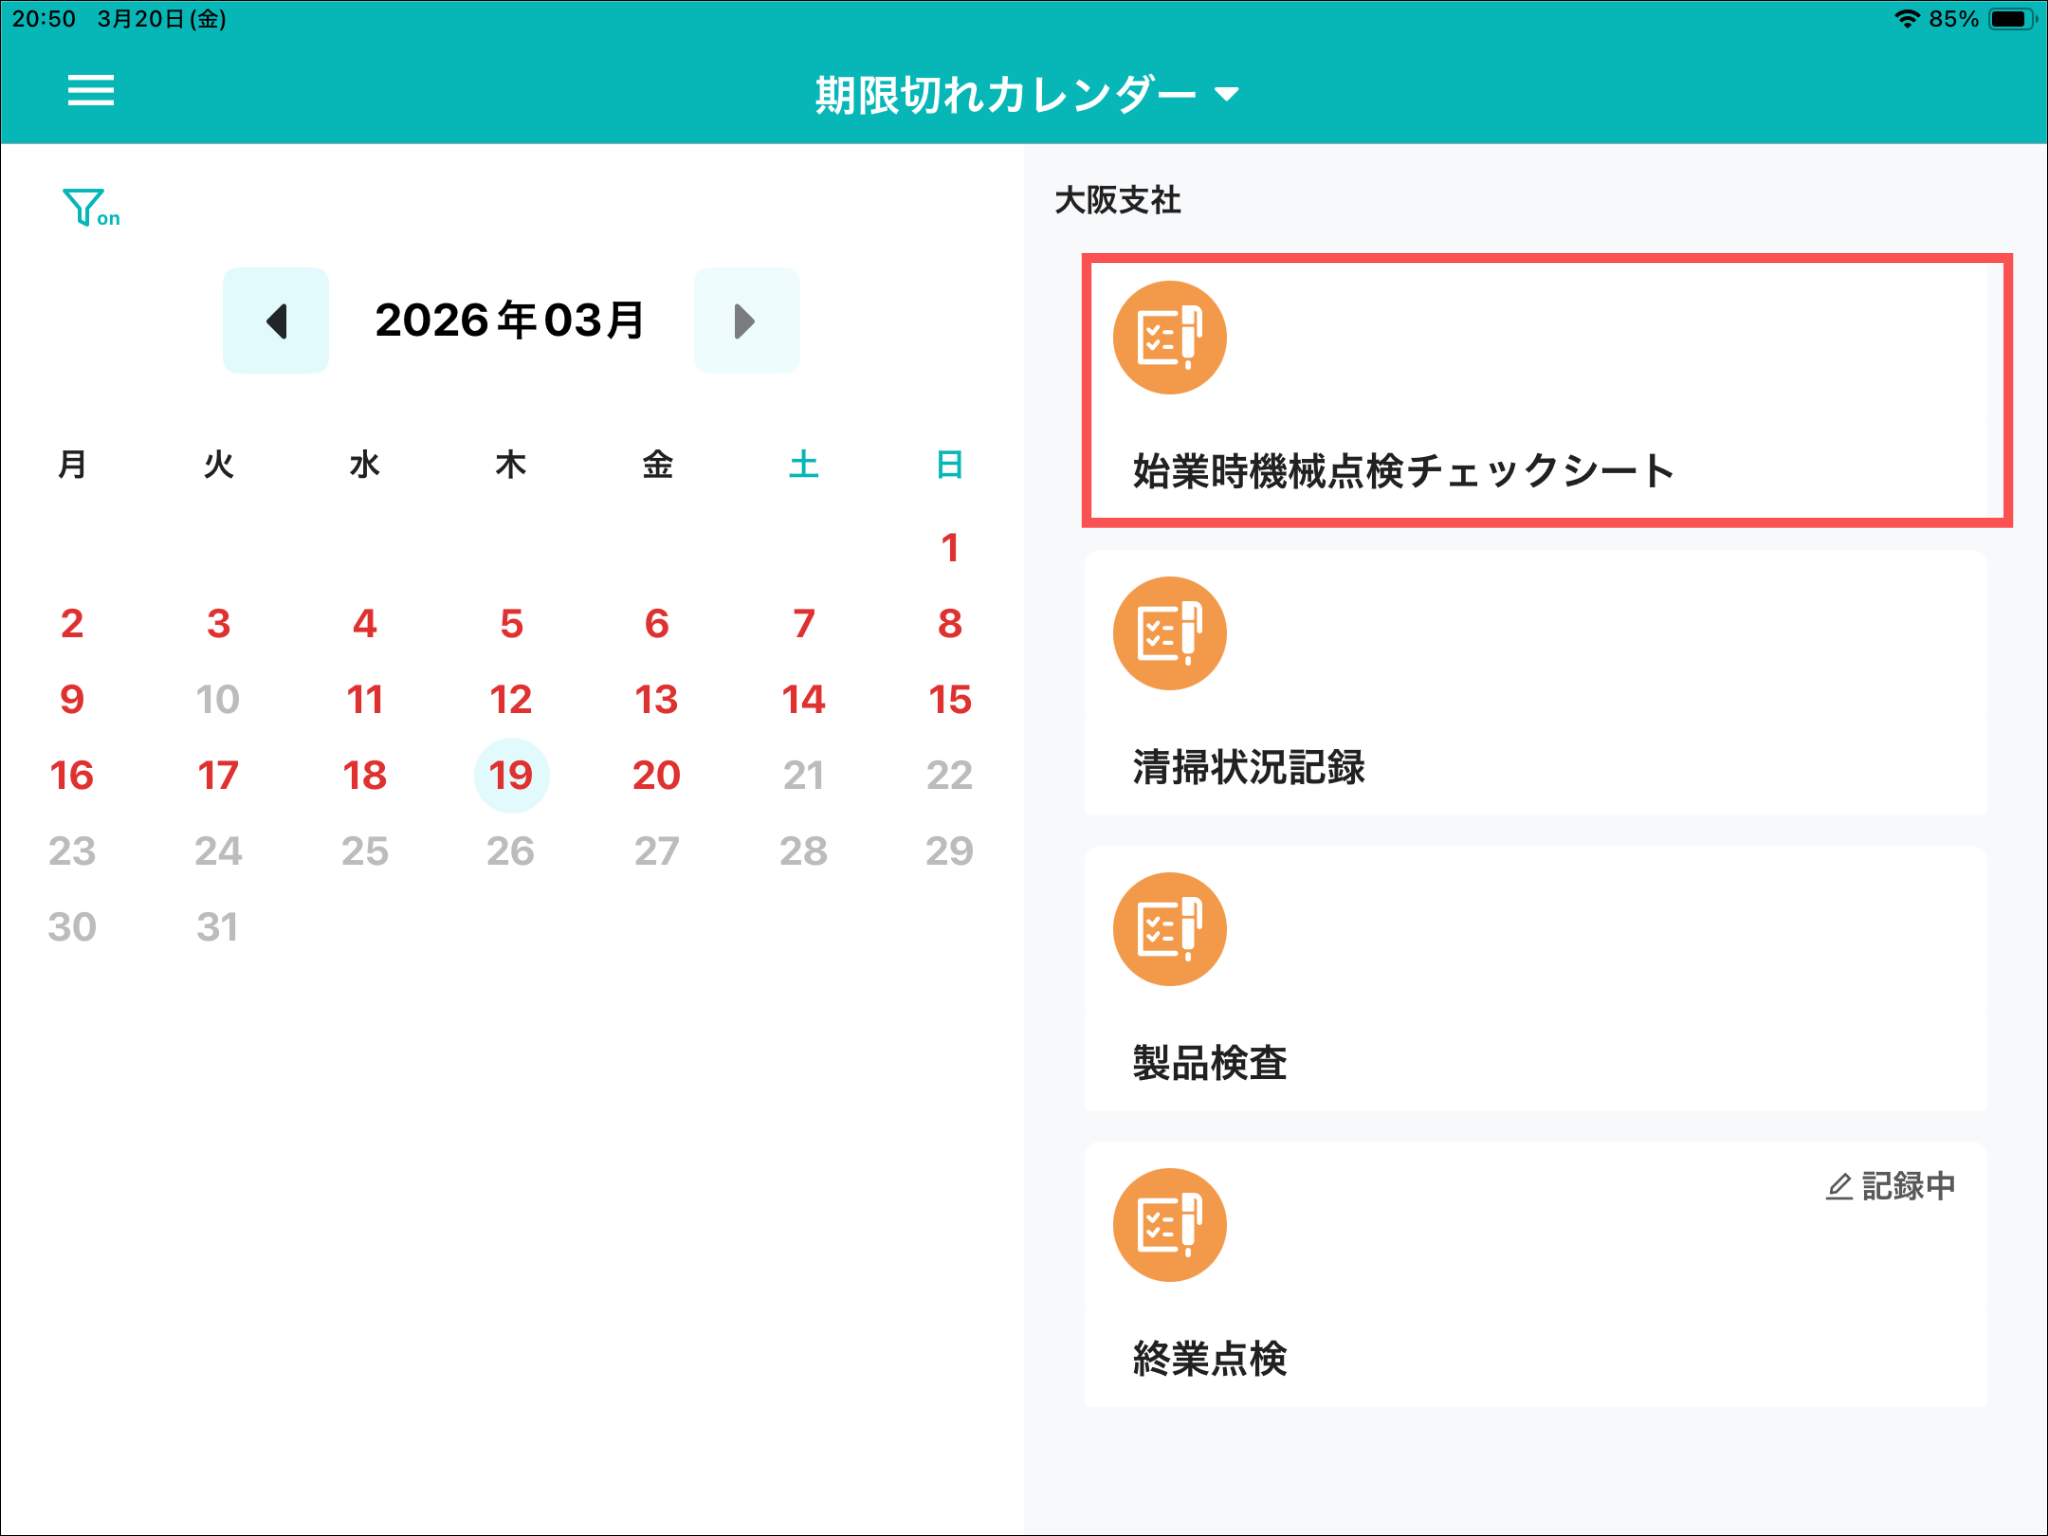
Task: Open 清掃状況記録 checklist icon
Action: 1169,634
